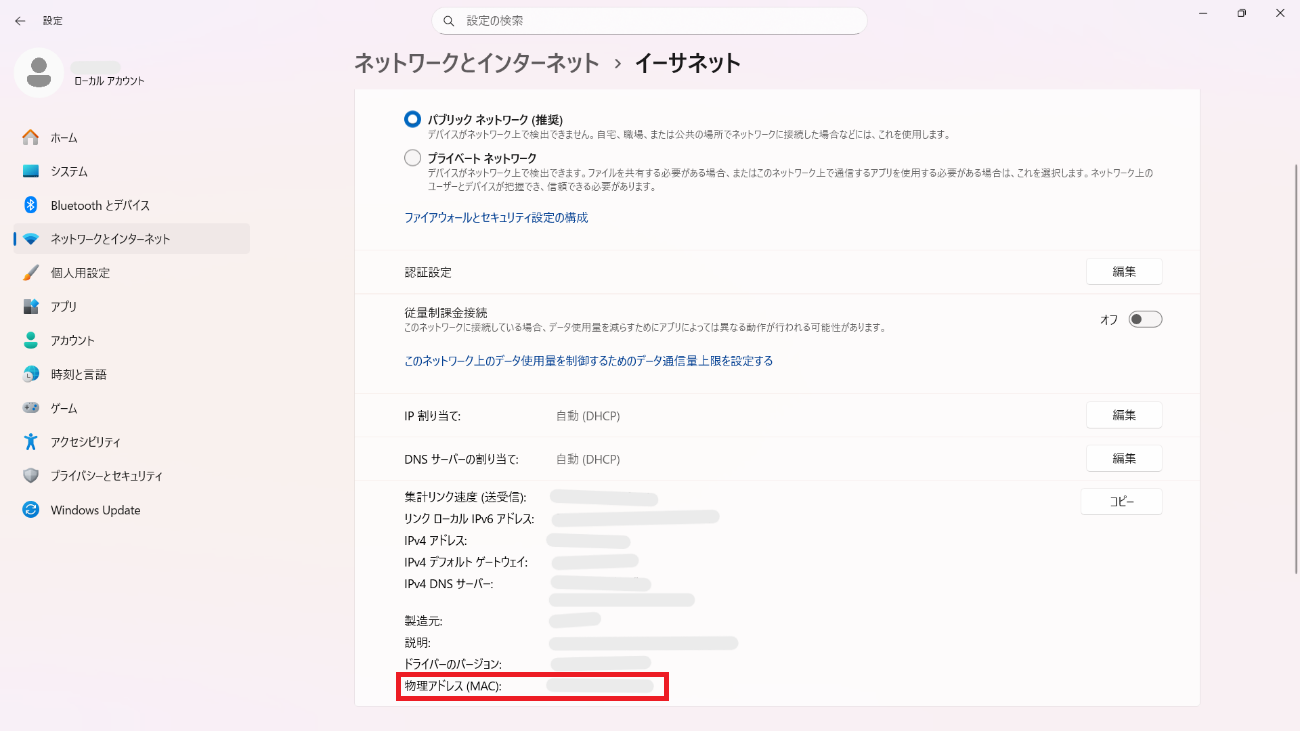Go to プライバシーとセキュリティ section
The height and width of the screenshot is (731, 1300).
106,476
